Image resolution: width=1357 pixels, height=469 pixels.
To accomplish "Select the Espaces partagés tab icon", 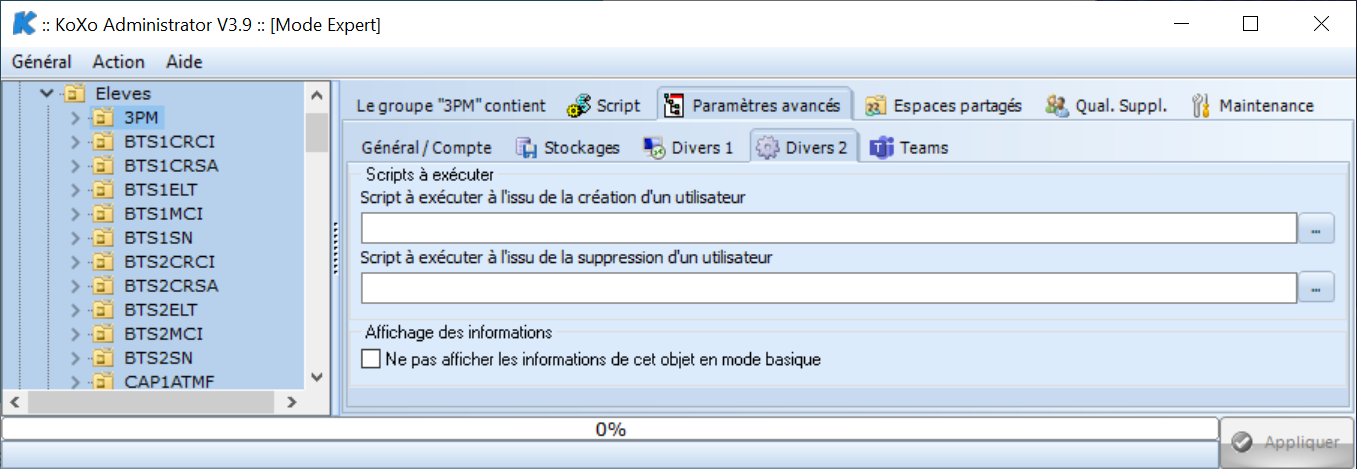I will click(x=876, y=105).
